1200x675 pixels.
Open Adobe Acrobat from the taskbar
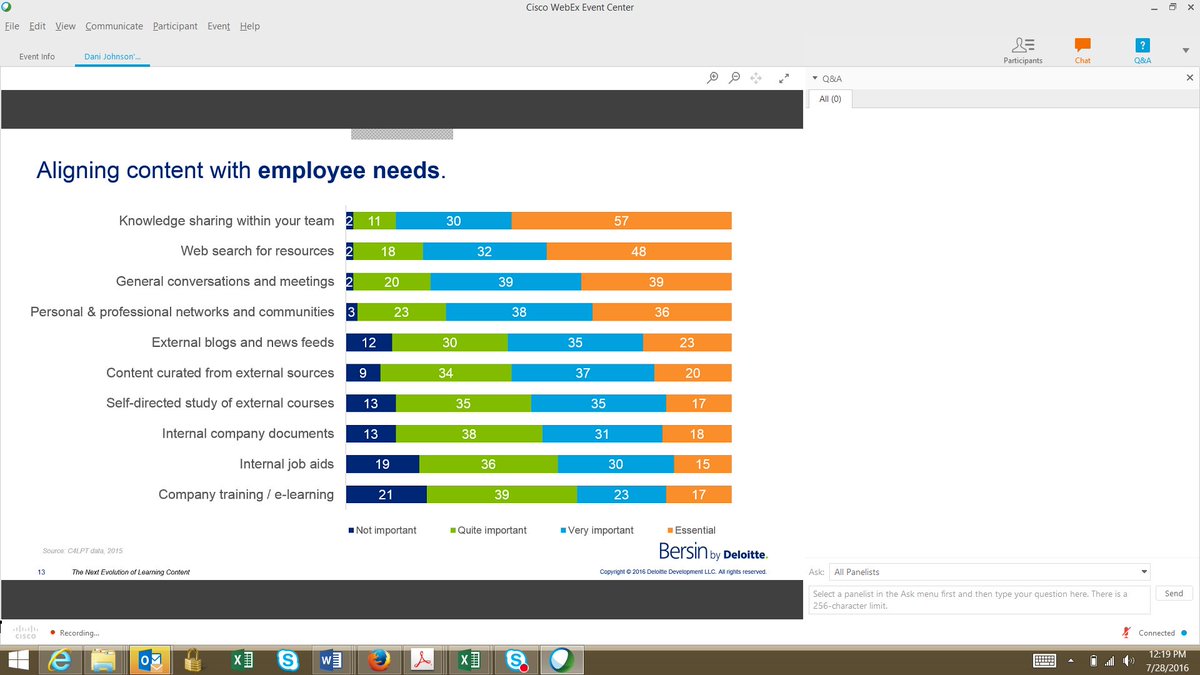423,660
